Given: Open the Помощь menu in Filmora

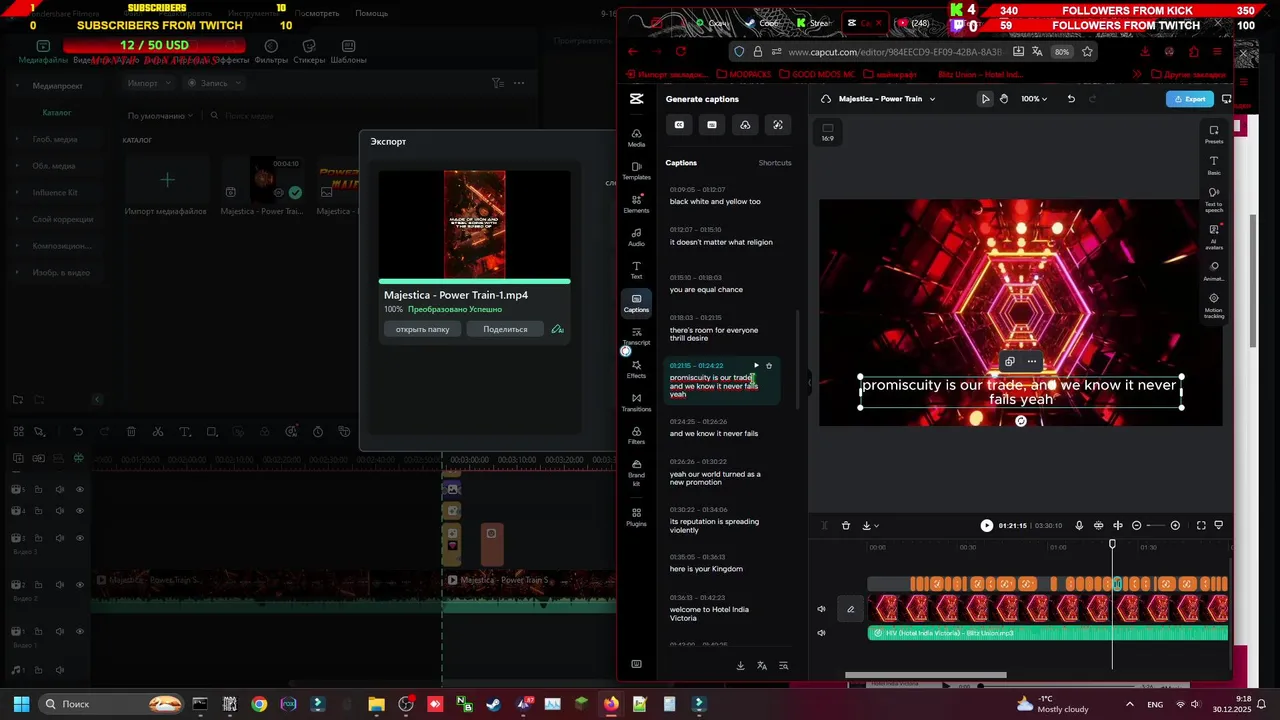Looking at the screenshot, I should [x=371, y=13].
